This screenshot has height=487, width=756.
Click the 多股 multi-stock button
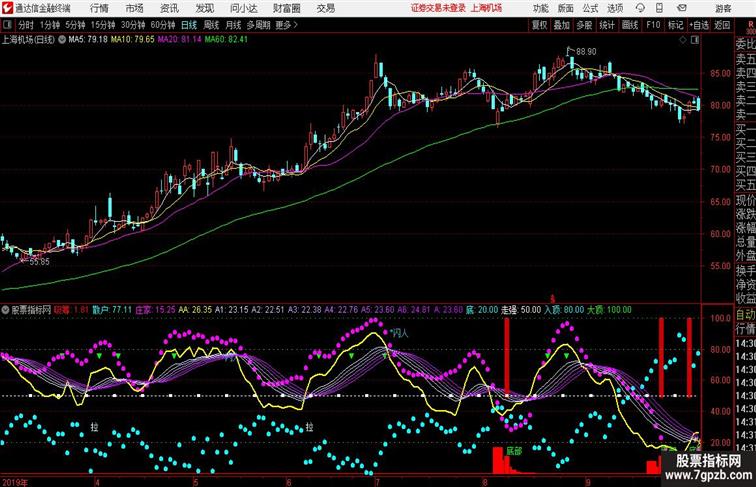(584, 25)
